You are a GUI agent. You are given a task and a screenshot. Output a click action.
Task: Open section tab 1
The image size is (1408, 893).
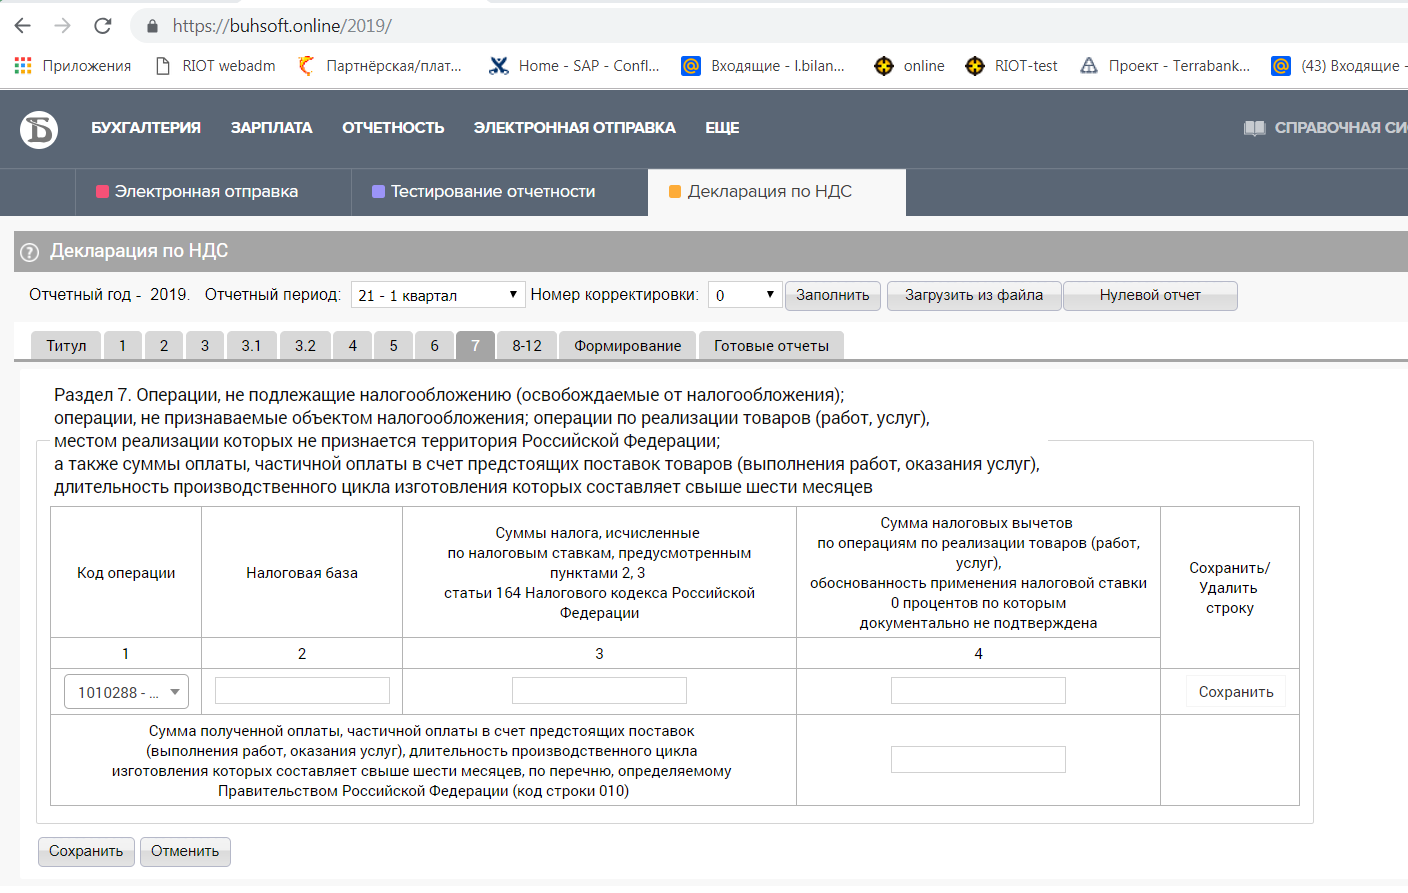click(123, 345)
